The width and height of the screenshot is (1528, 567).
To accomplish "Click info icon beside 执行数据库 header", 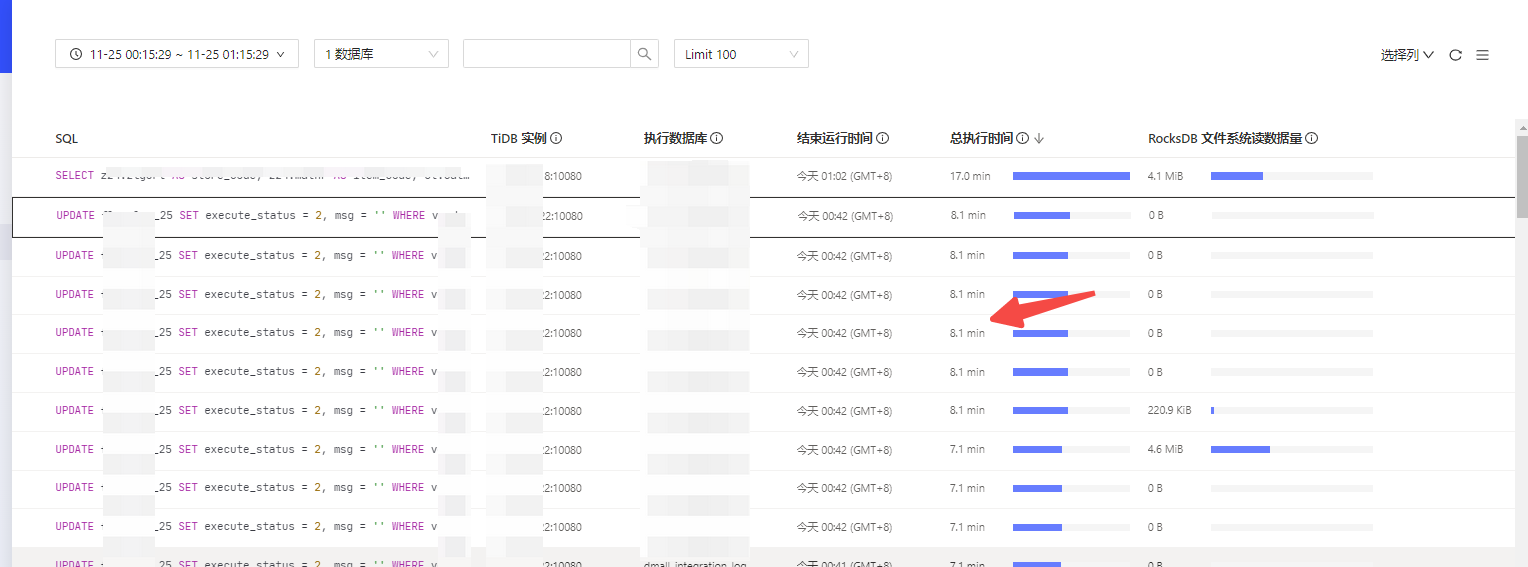I will [x=717, y=139].
